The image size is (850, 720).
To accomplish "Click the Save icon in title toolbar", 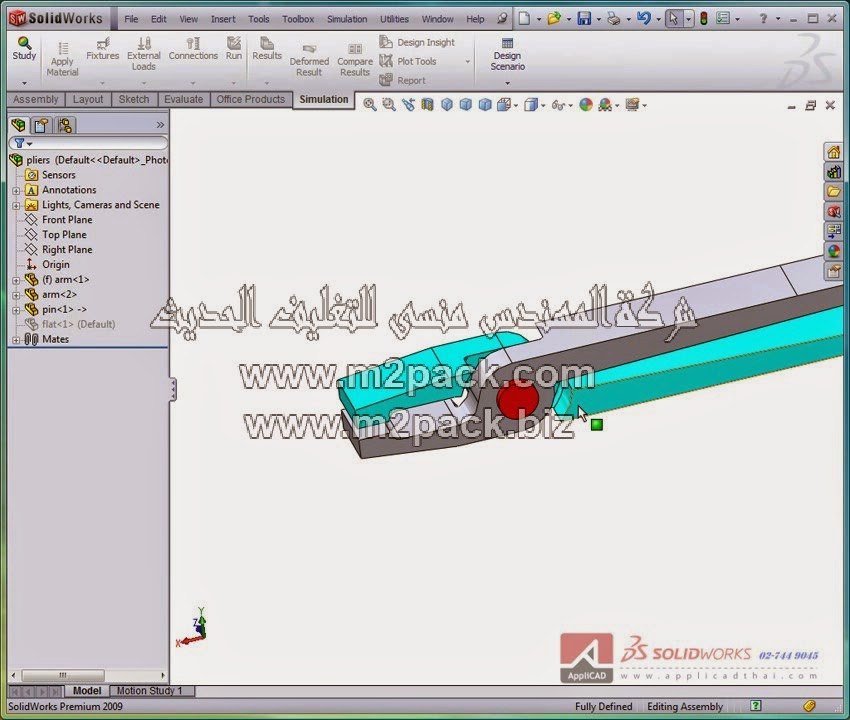I will (x=584, y=19).
